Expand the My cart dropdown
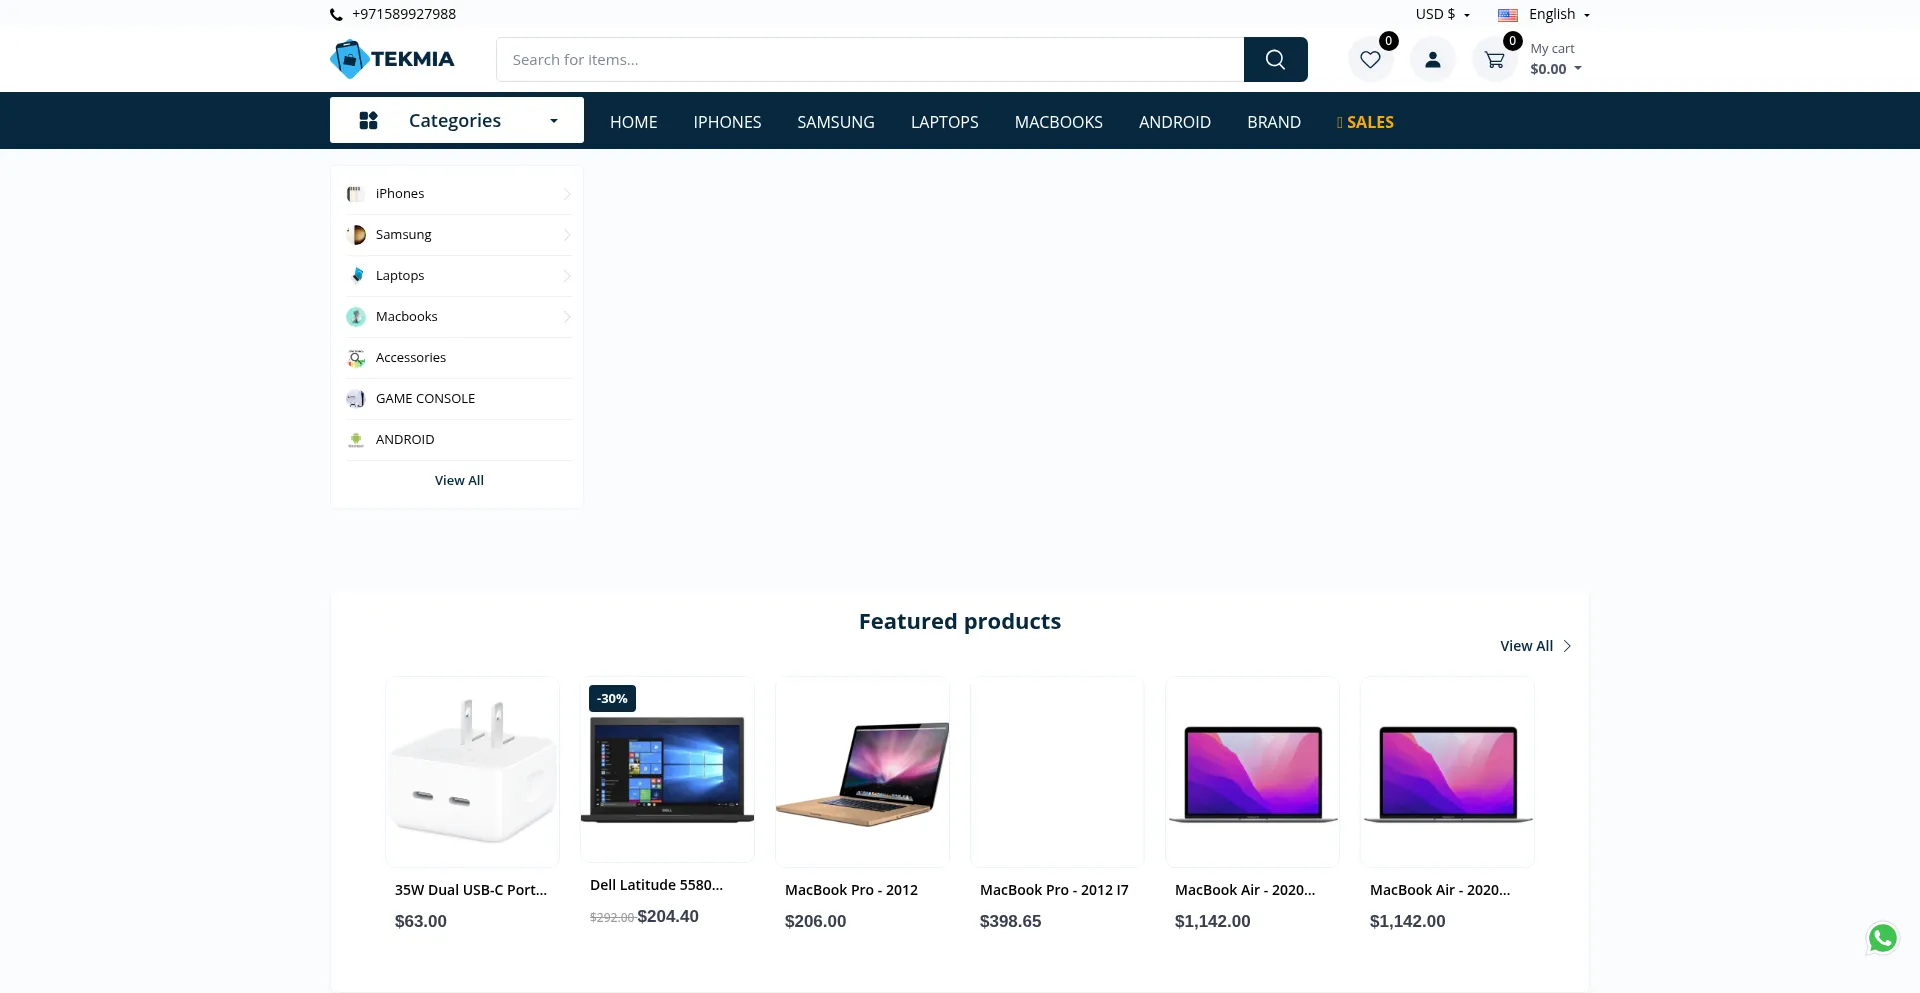The width and height of the screenshot is (1920, 993). (1556, 59)
